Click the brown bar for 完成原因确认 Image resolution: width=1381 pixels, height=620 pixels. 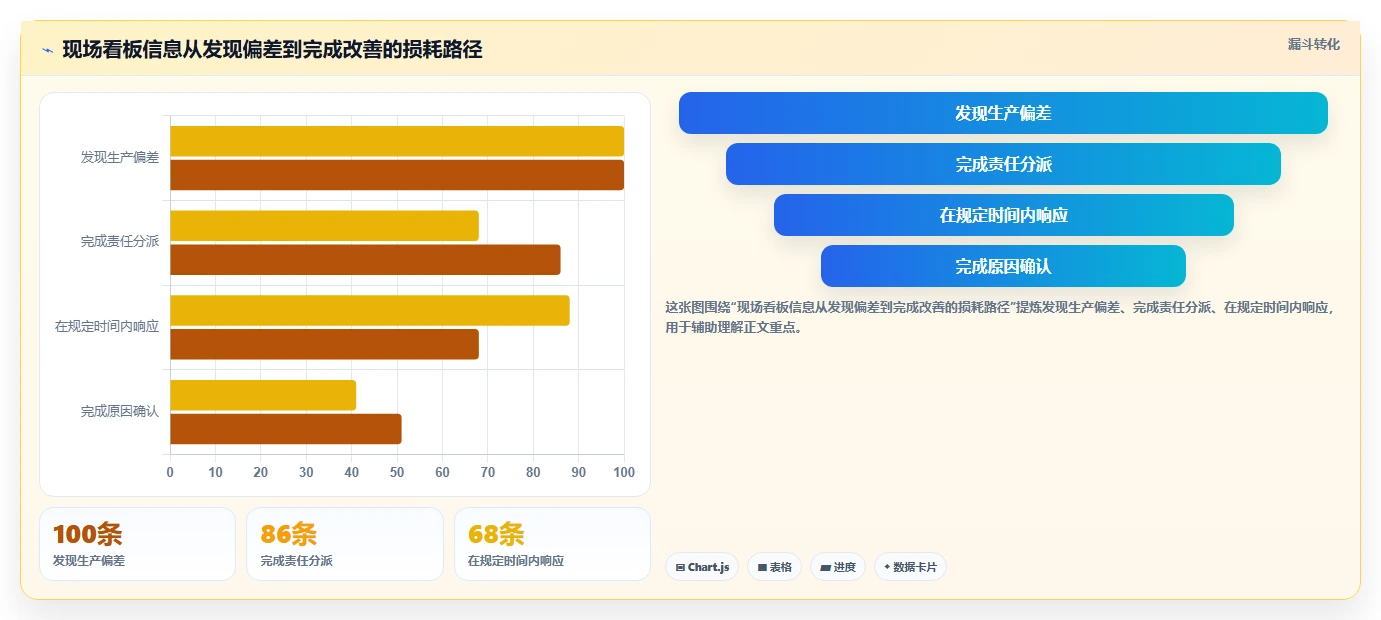pyautogui.click(x=286, y=429)
